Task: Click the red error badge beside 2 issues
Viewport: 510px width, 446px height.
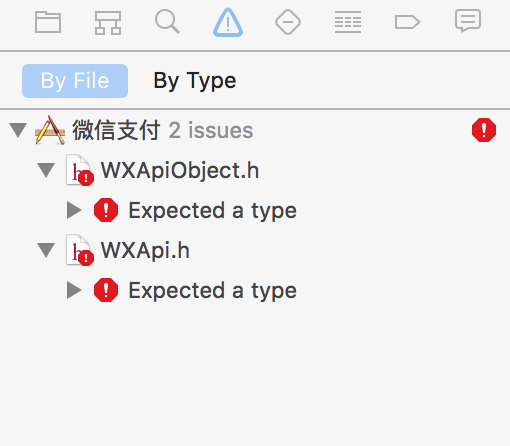Action: (484, 130)
